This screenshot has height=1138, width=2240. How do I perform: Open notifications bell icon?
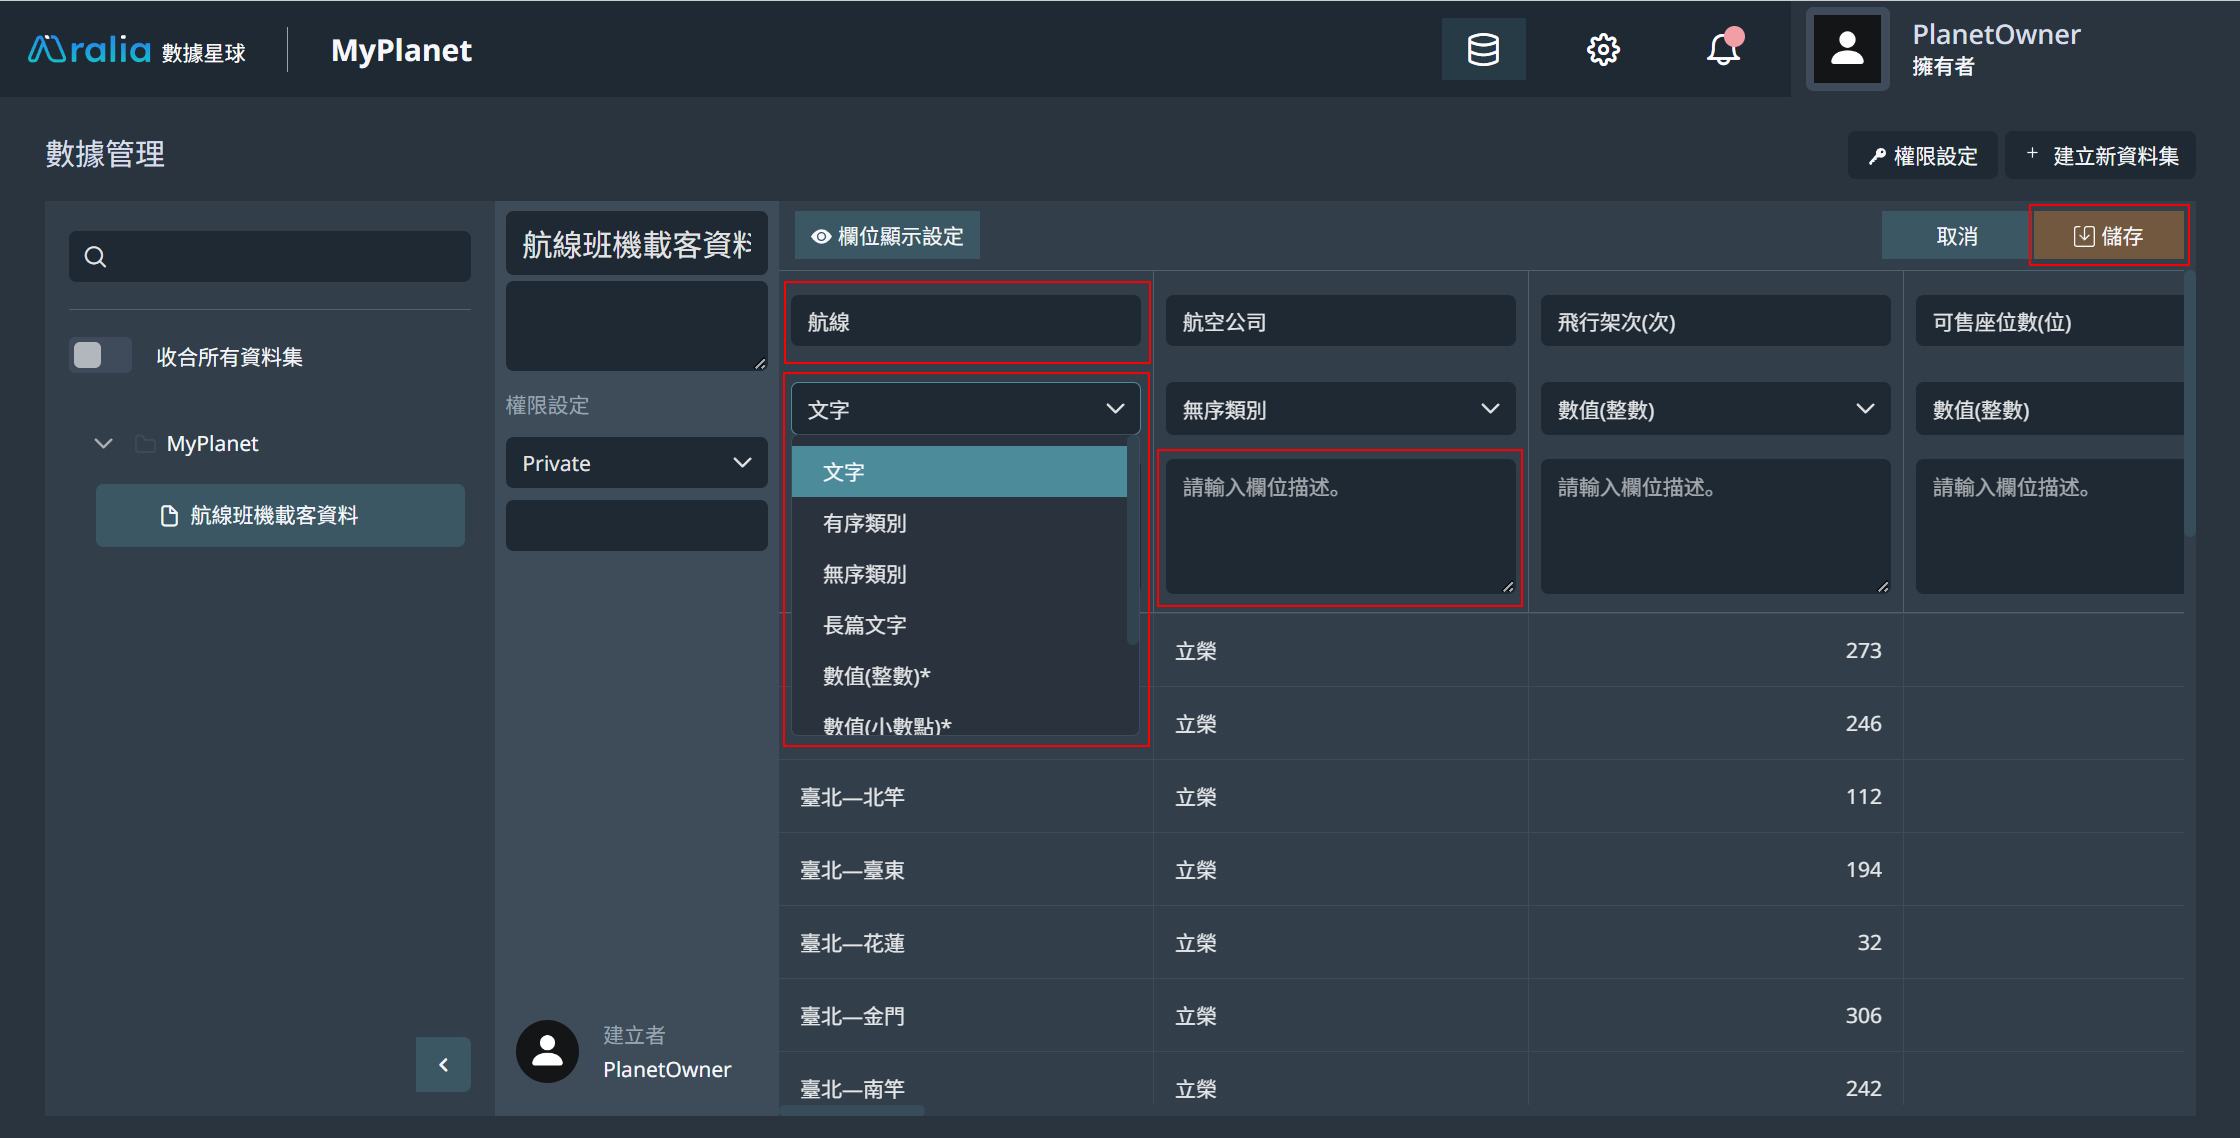point(1723,49)
